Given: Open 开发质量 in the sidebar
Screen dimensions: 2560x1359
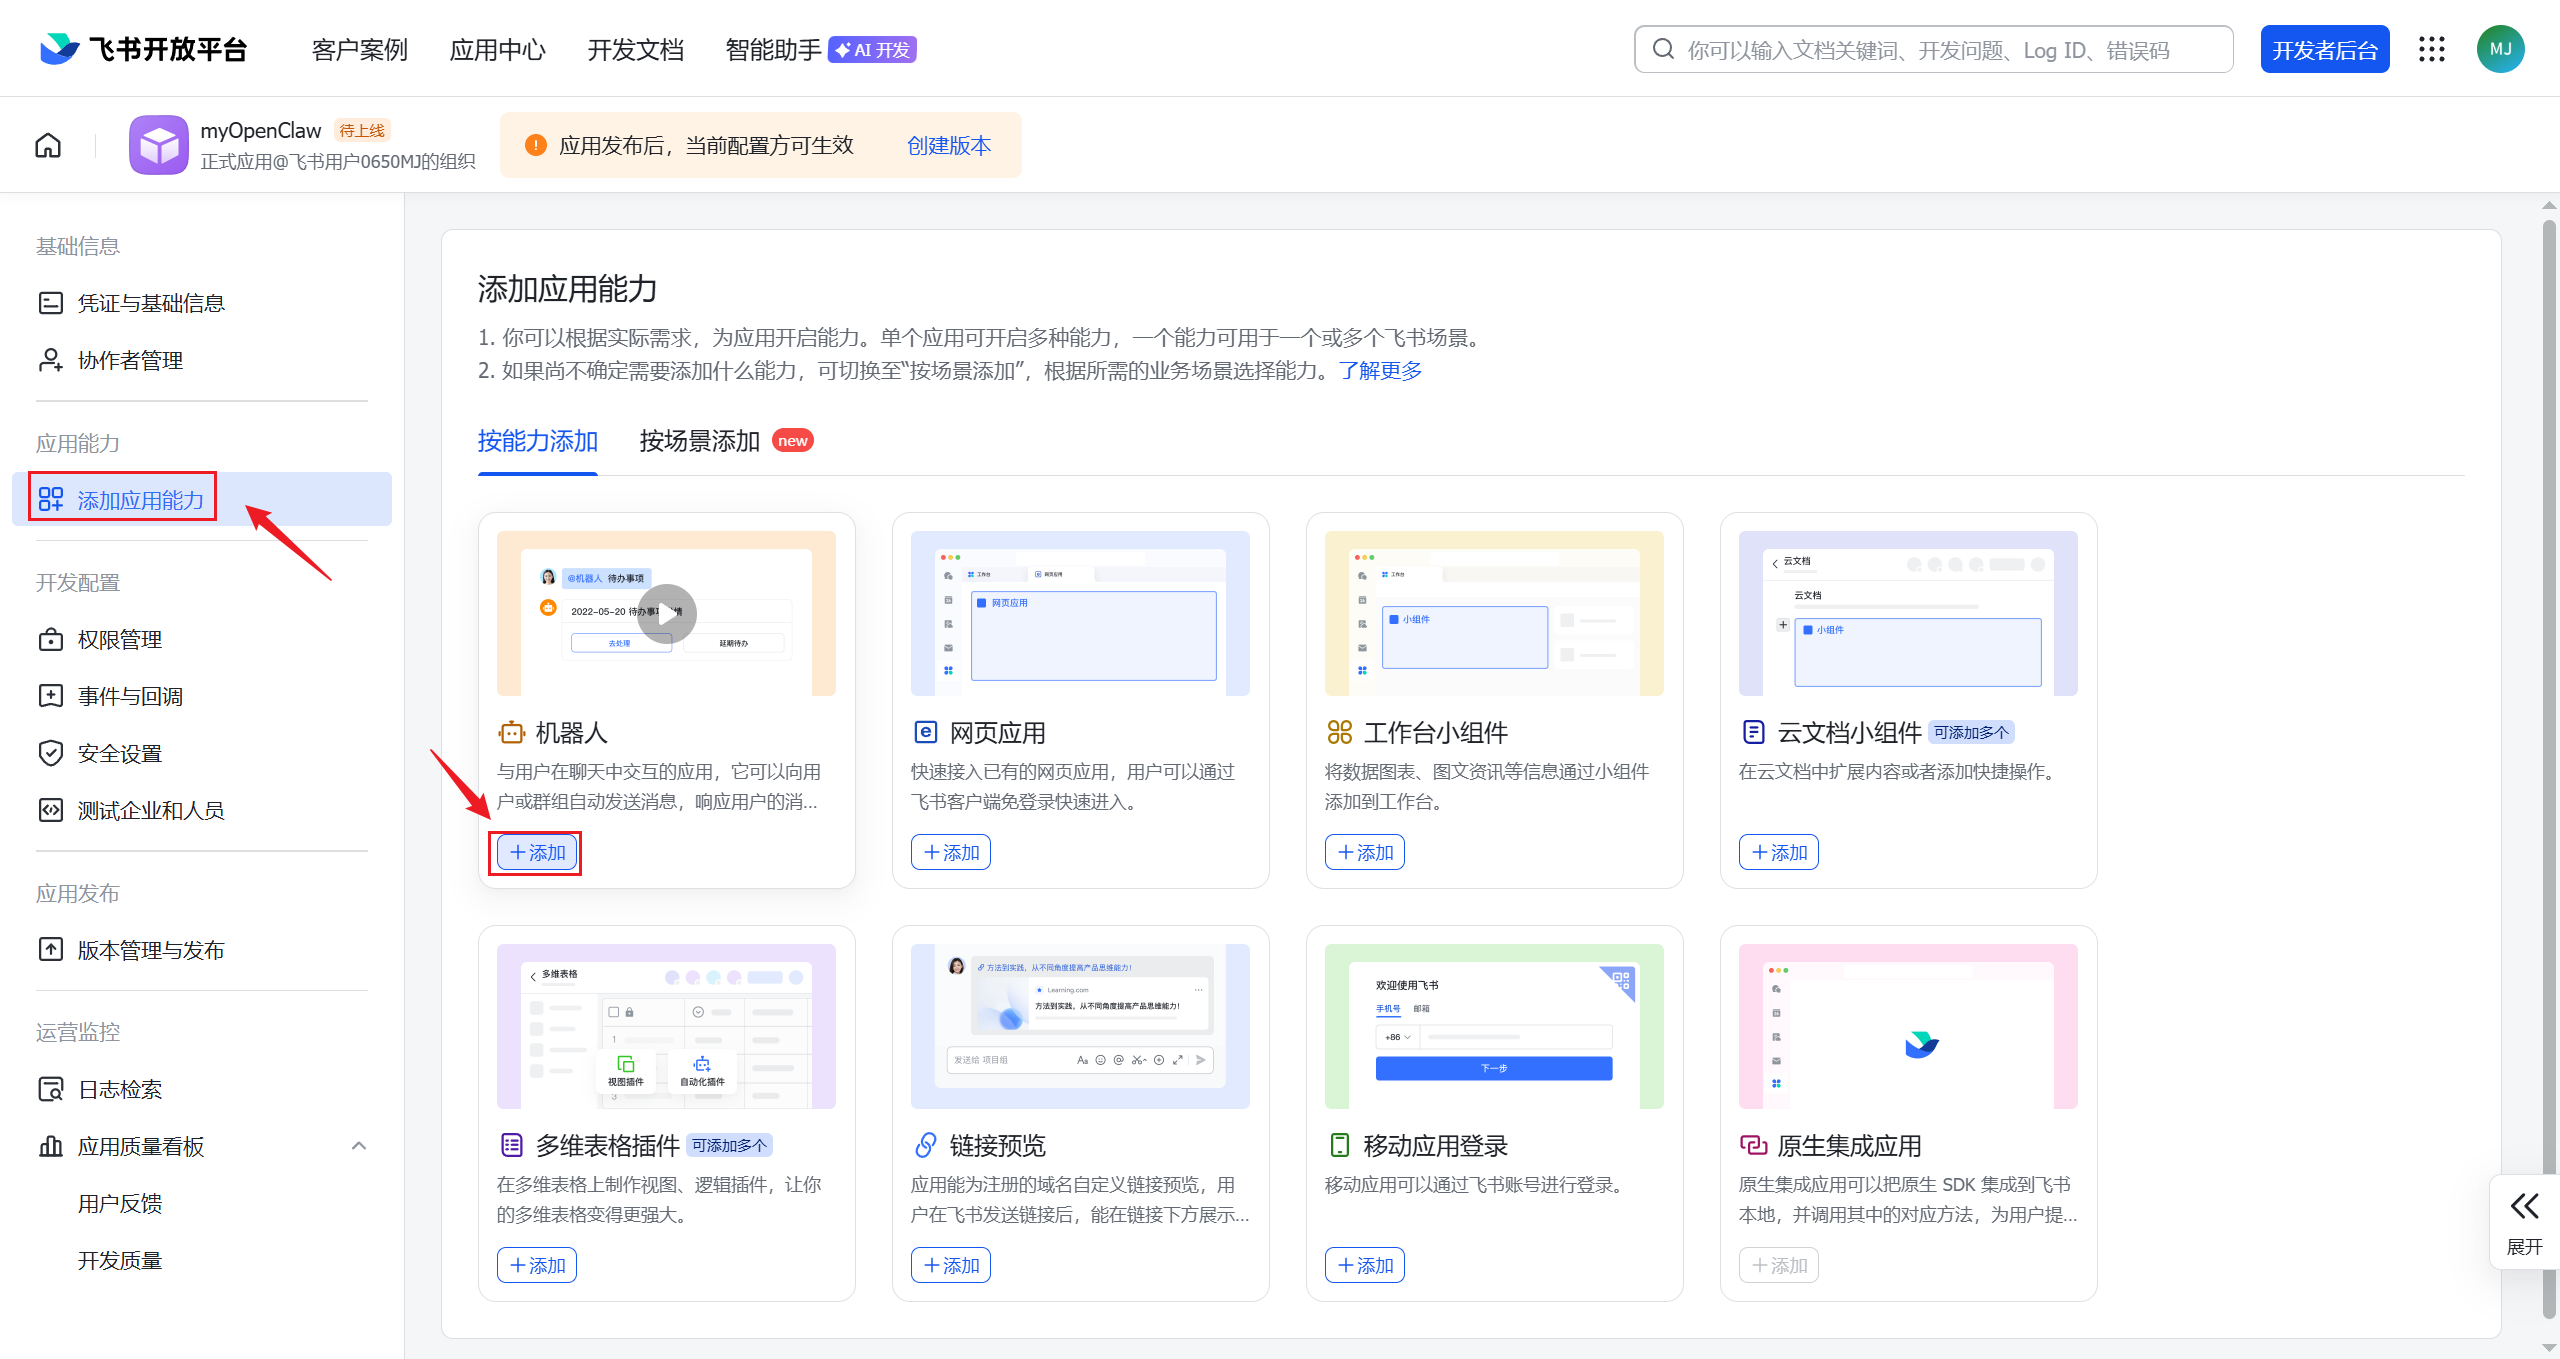Looking at the screenshot, I should 120,1260.
